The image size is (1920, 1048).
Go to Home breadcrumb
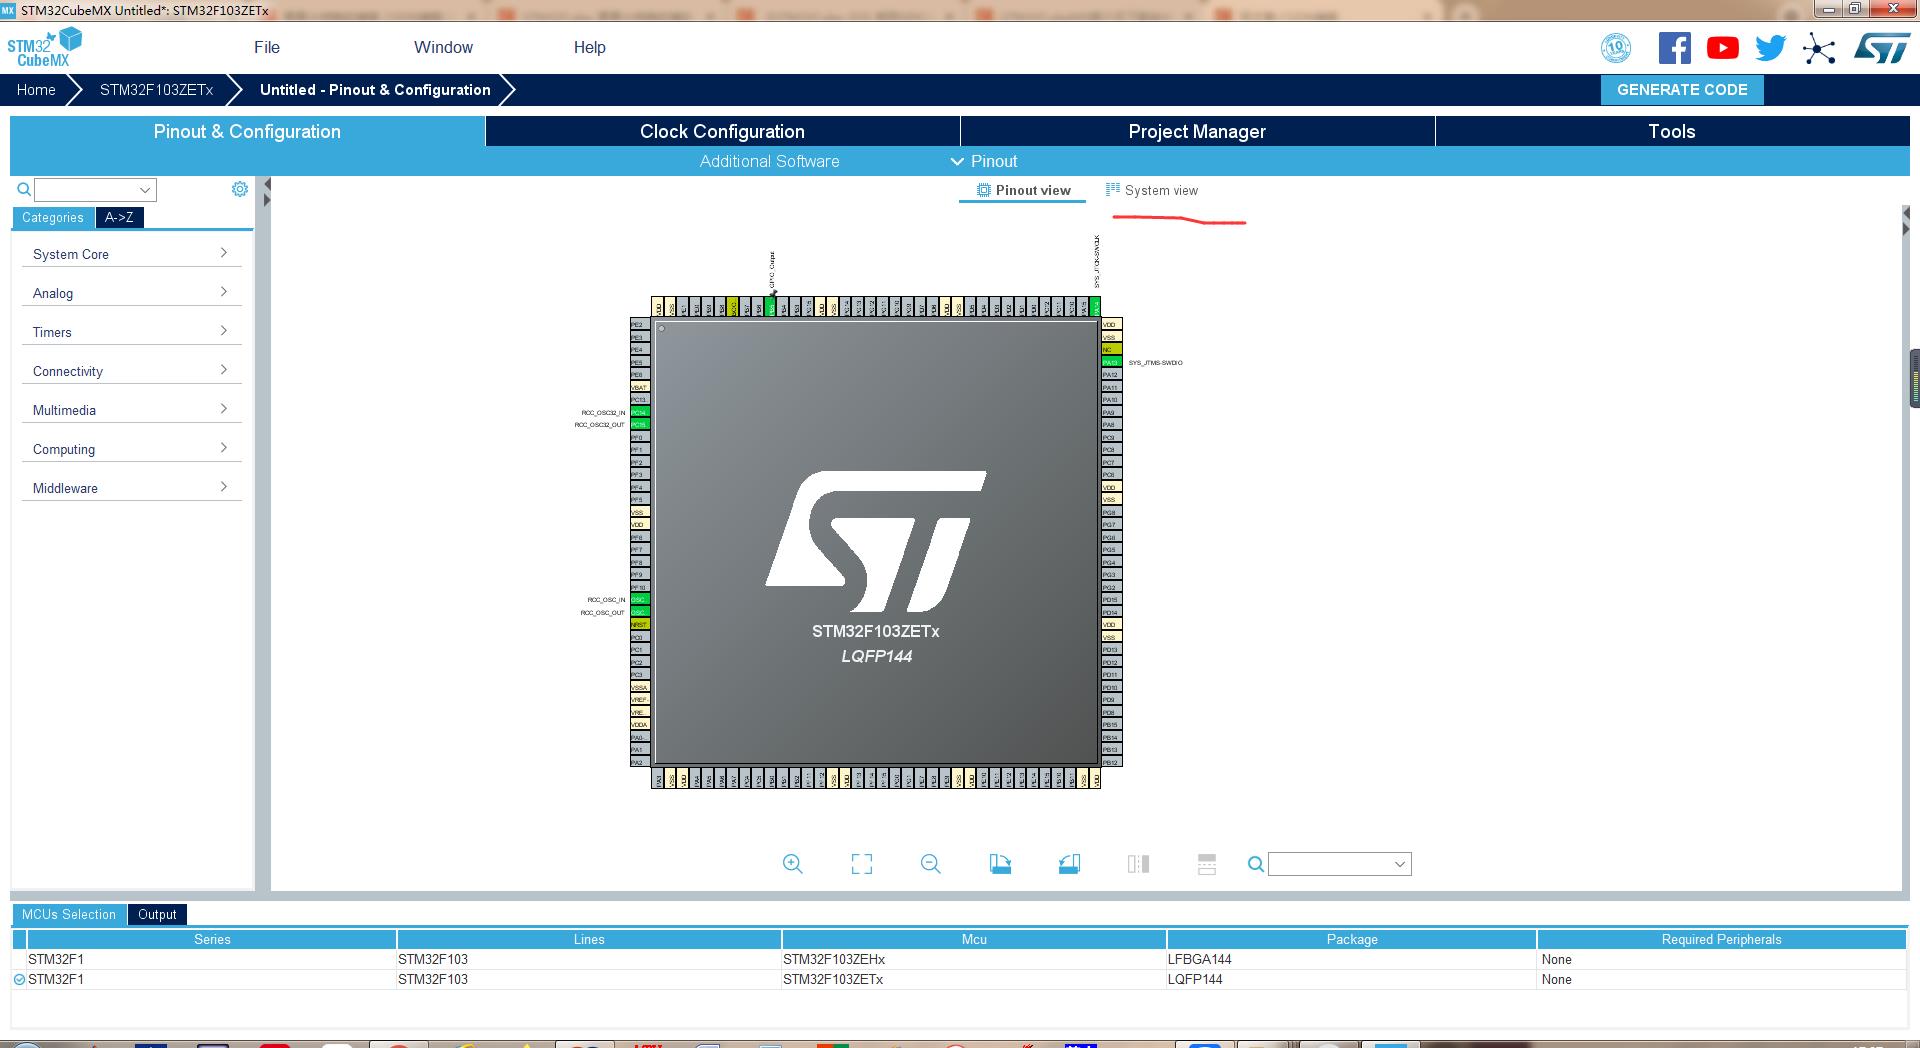click(x=36, y=89)
